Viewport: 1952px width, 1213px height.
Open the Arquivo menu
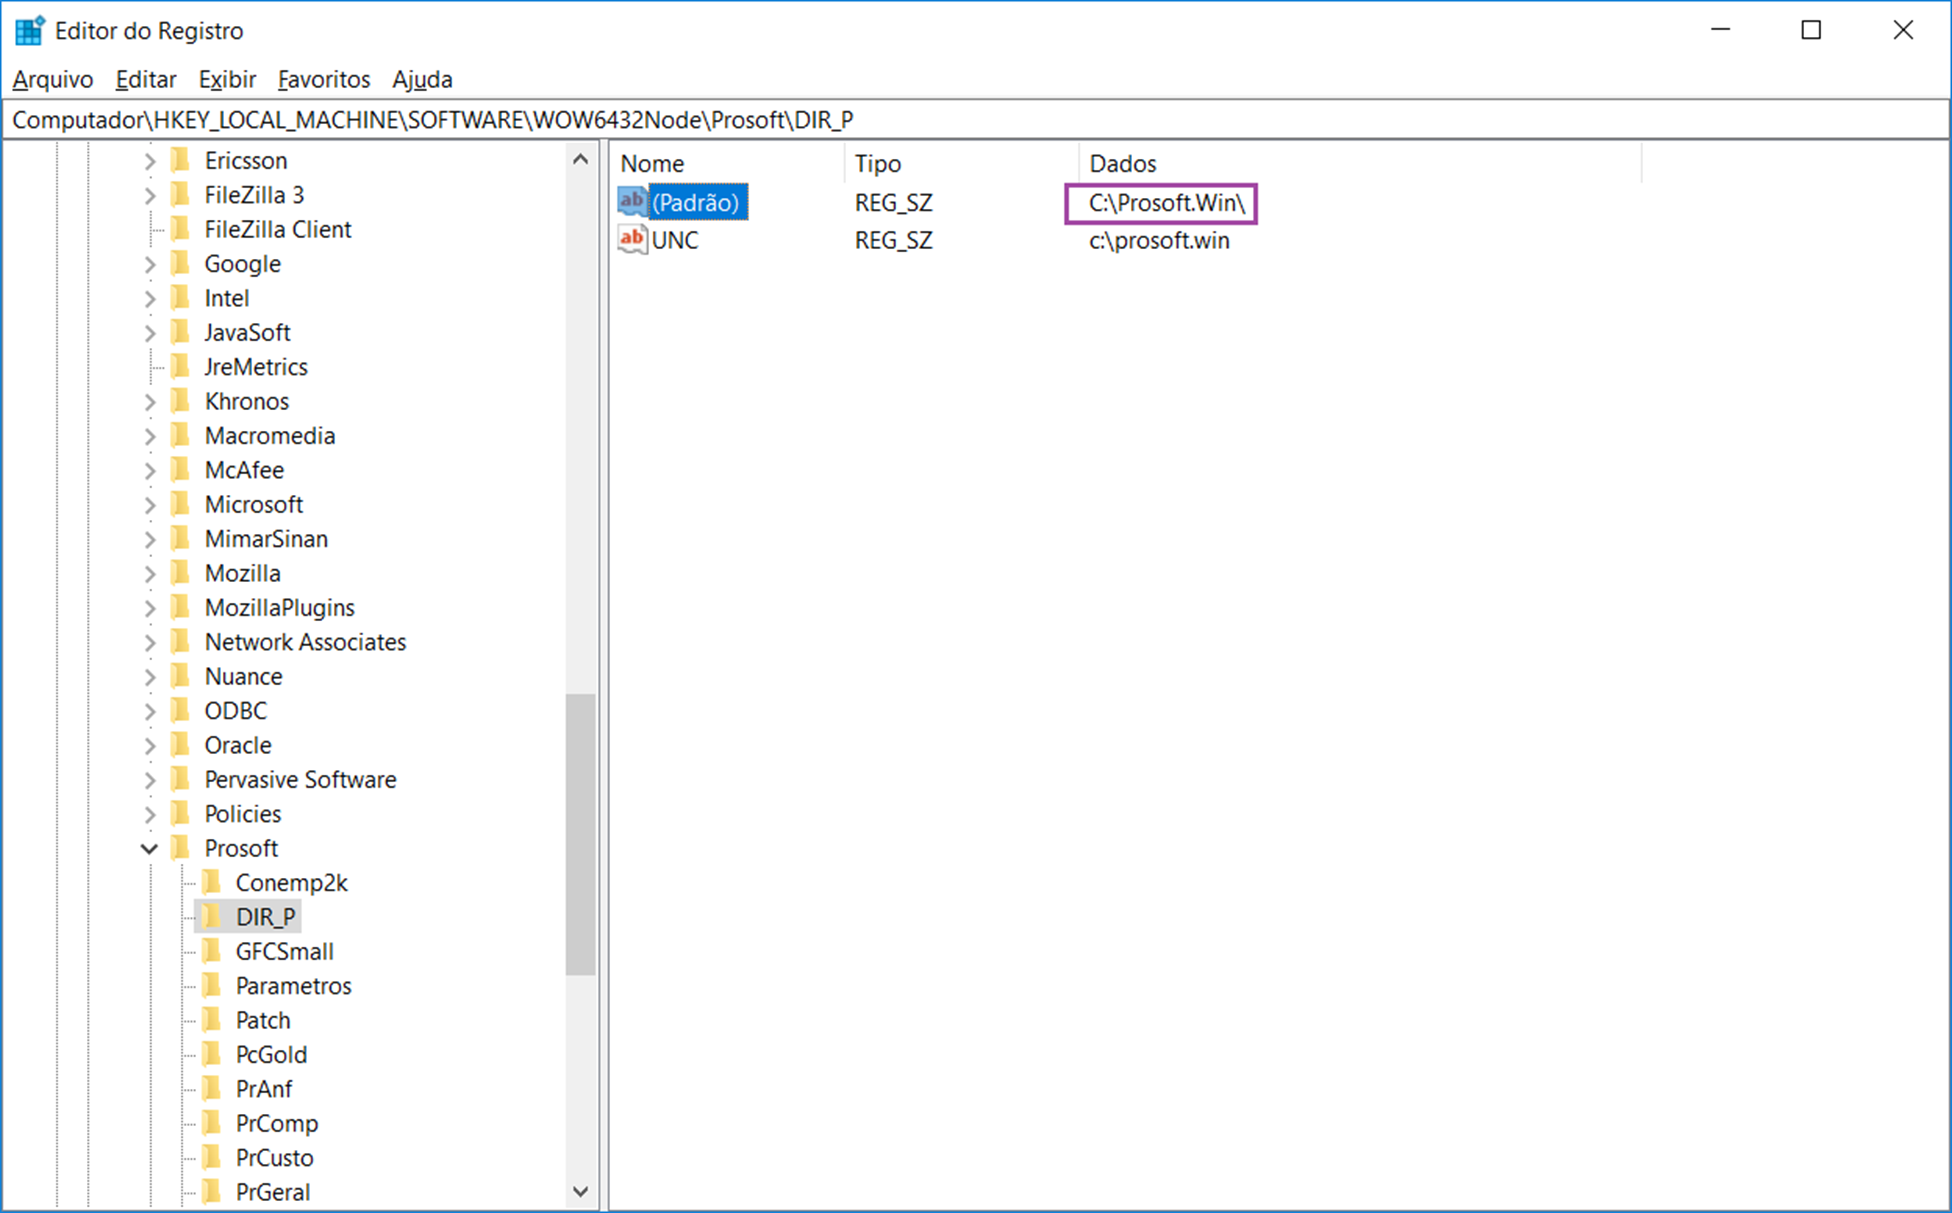pyautogui.click(x=53, y=79)
